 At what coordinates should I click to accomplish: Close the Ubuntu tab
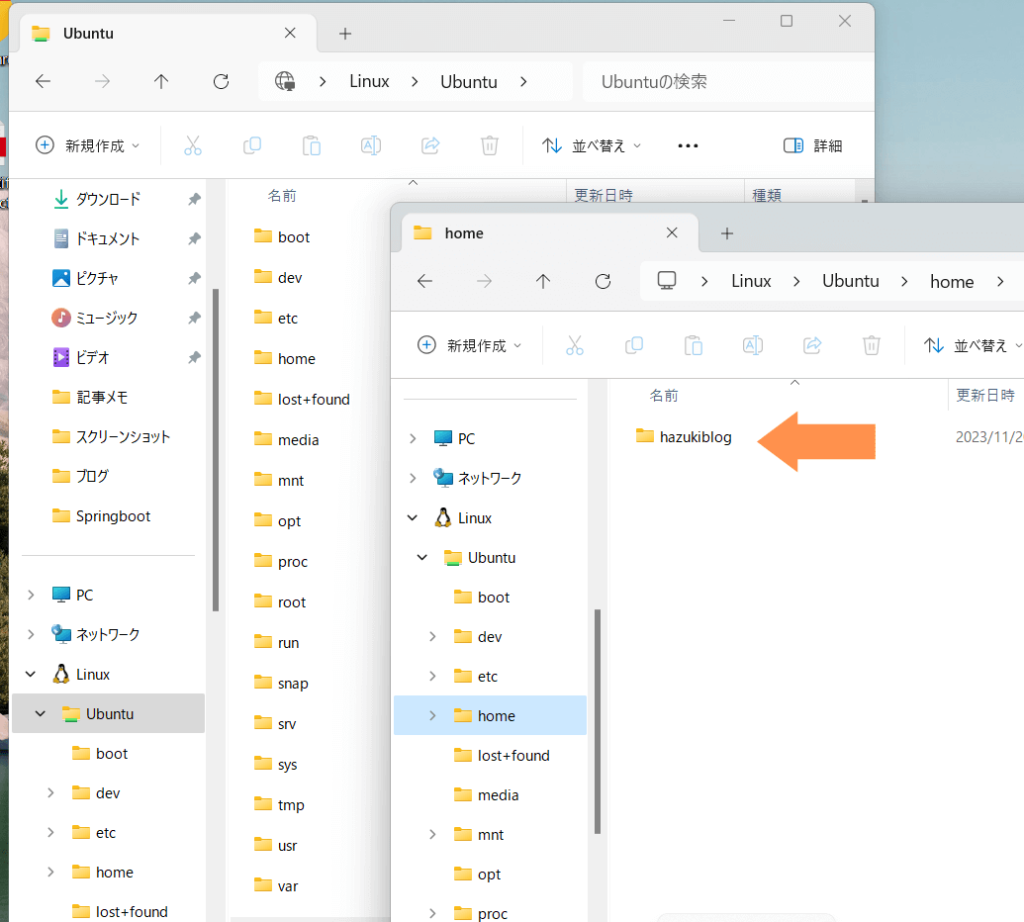pos(291,33)
